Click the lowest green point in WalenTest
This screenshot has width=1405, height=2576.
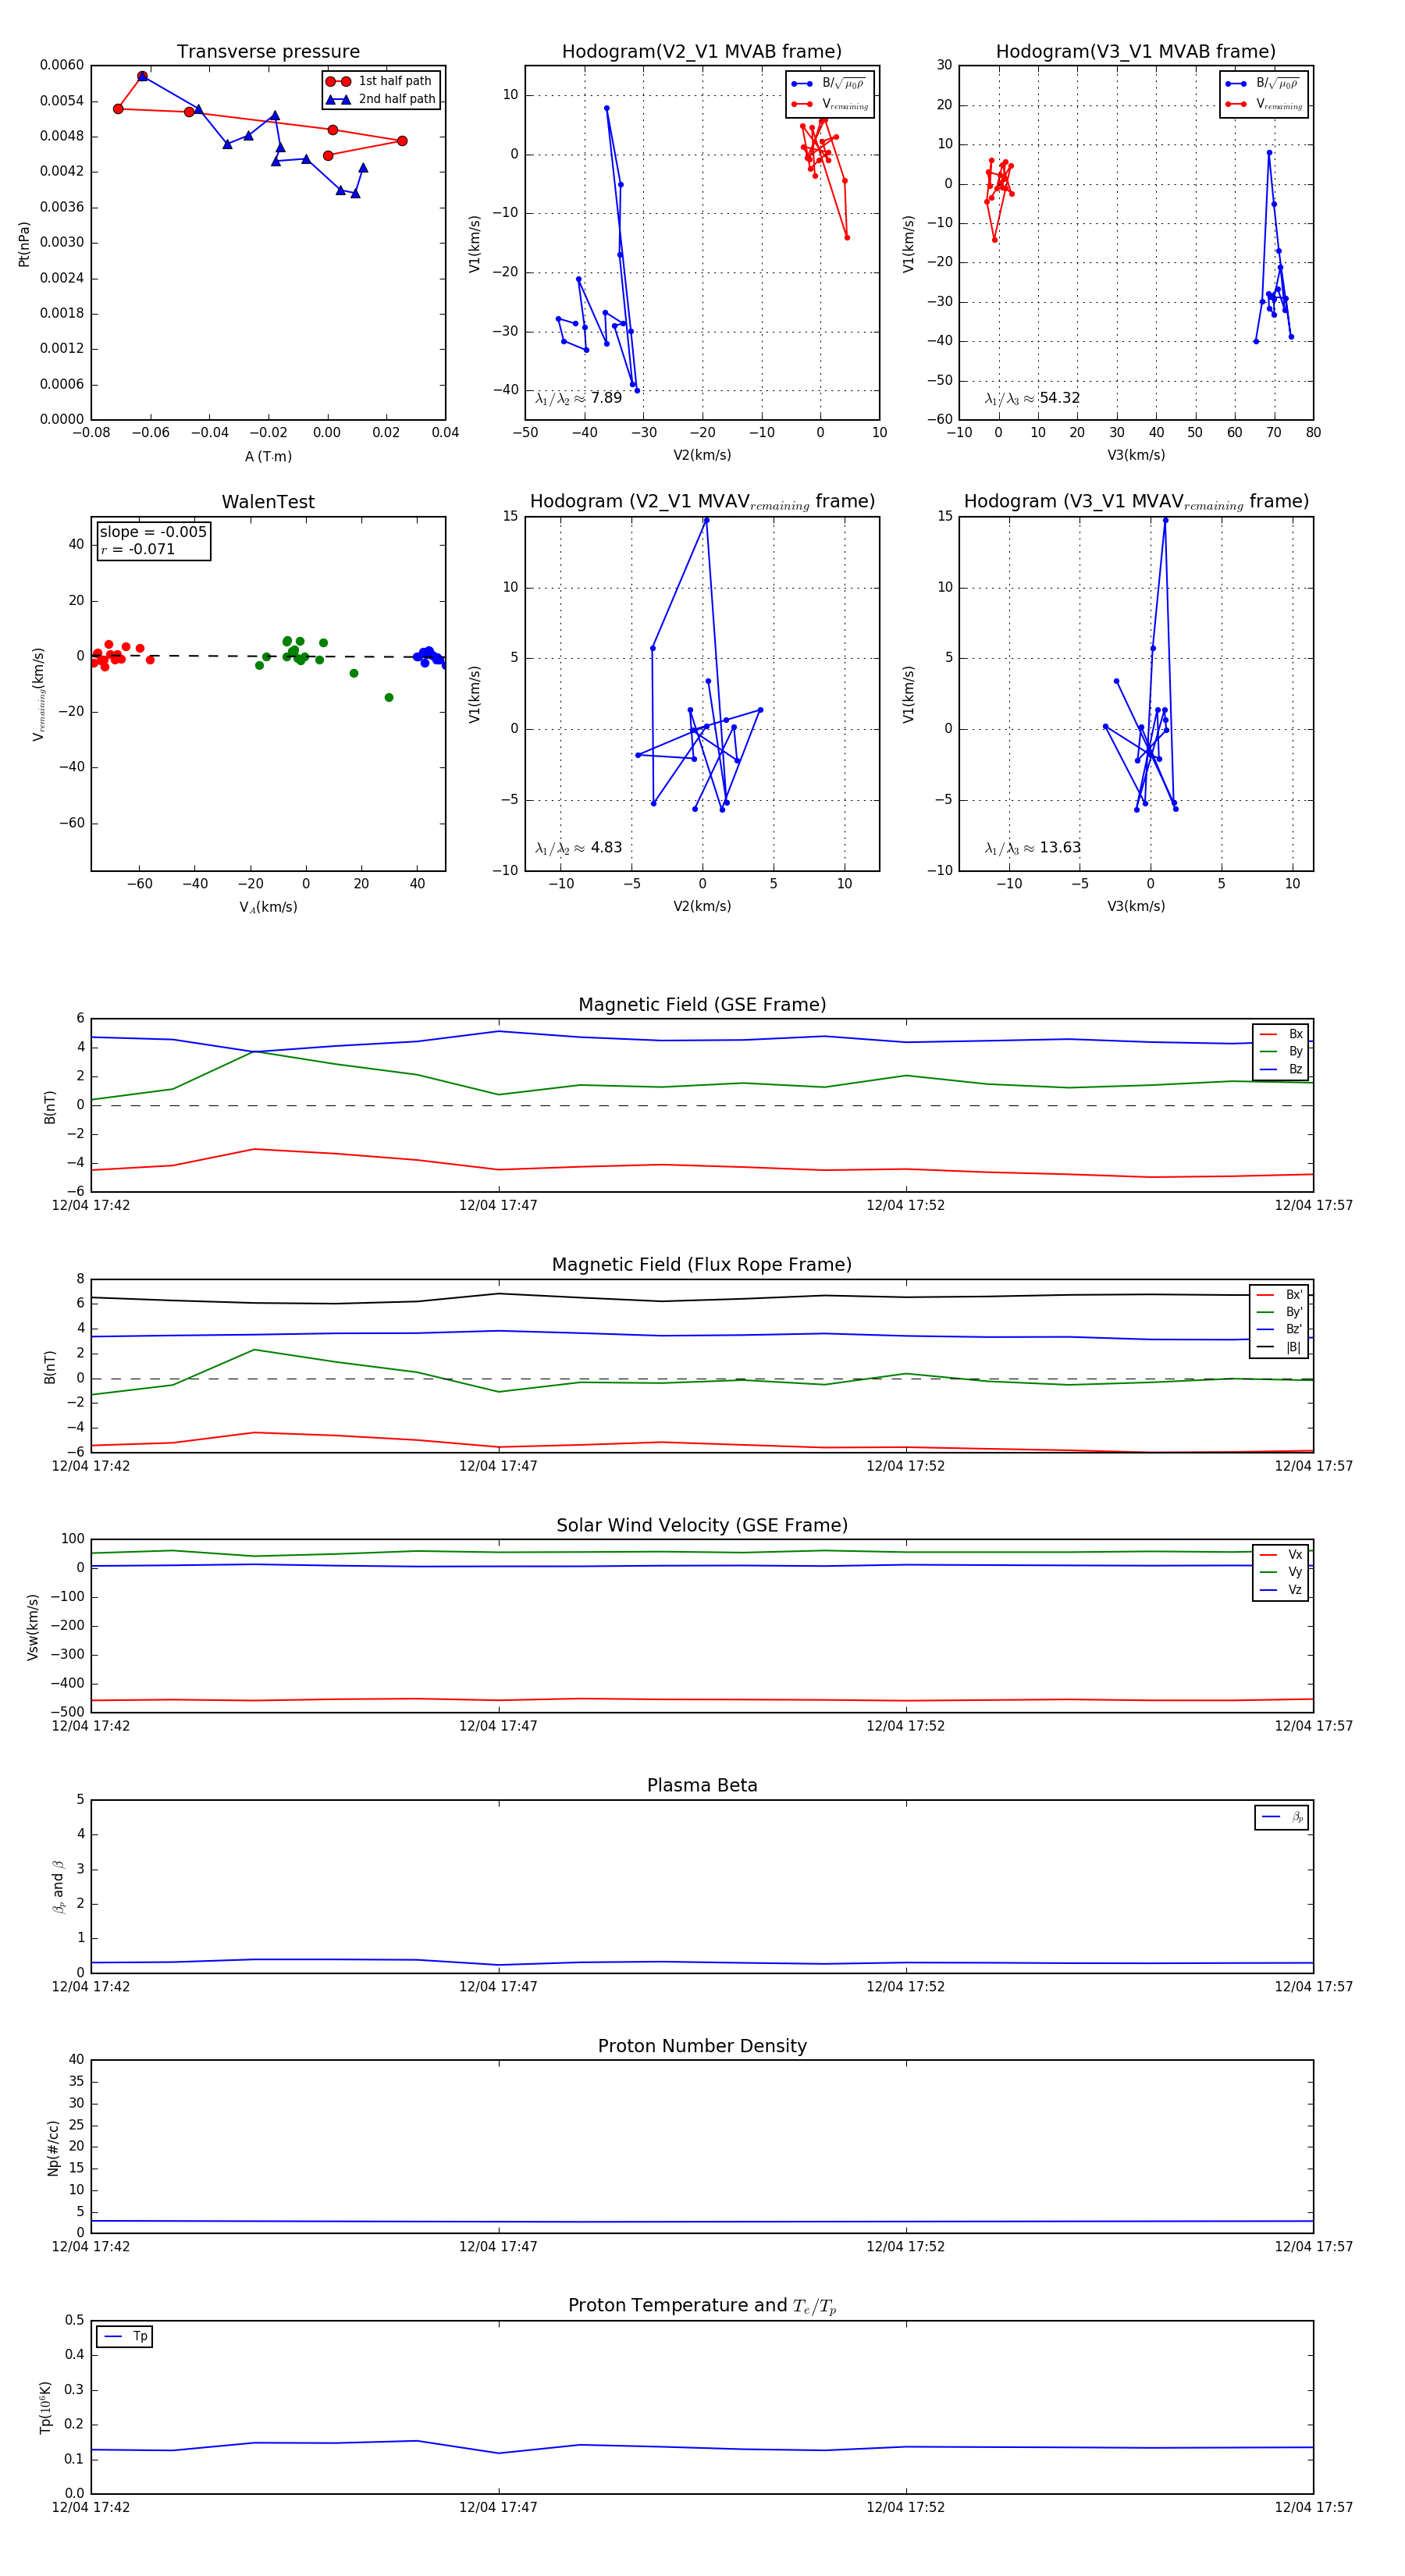click(x=389, y=698)
